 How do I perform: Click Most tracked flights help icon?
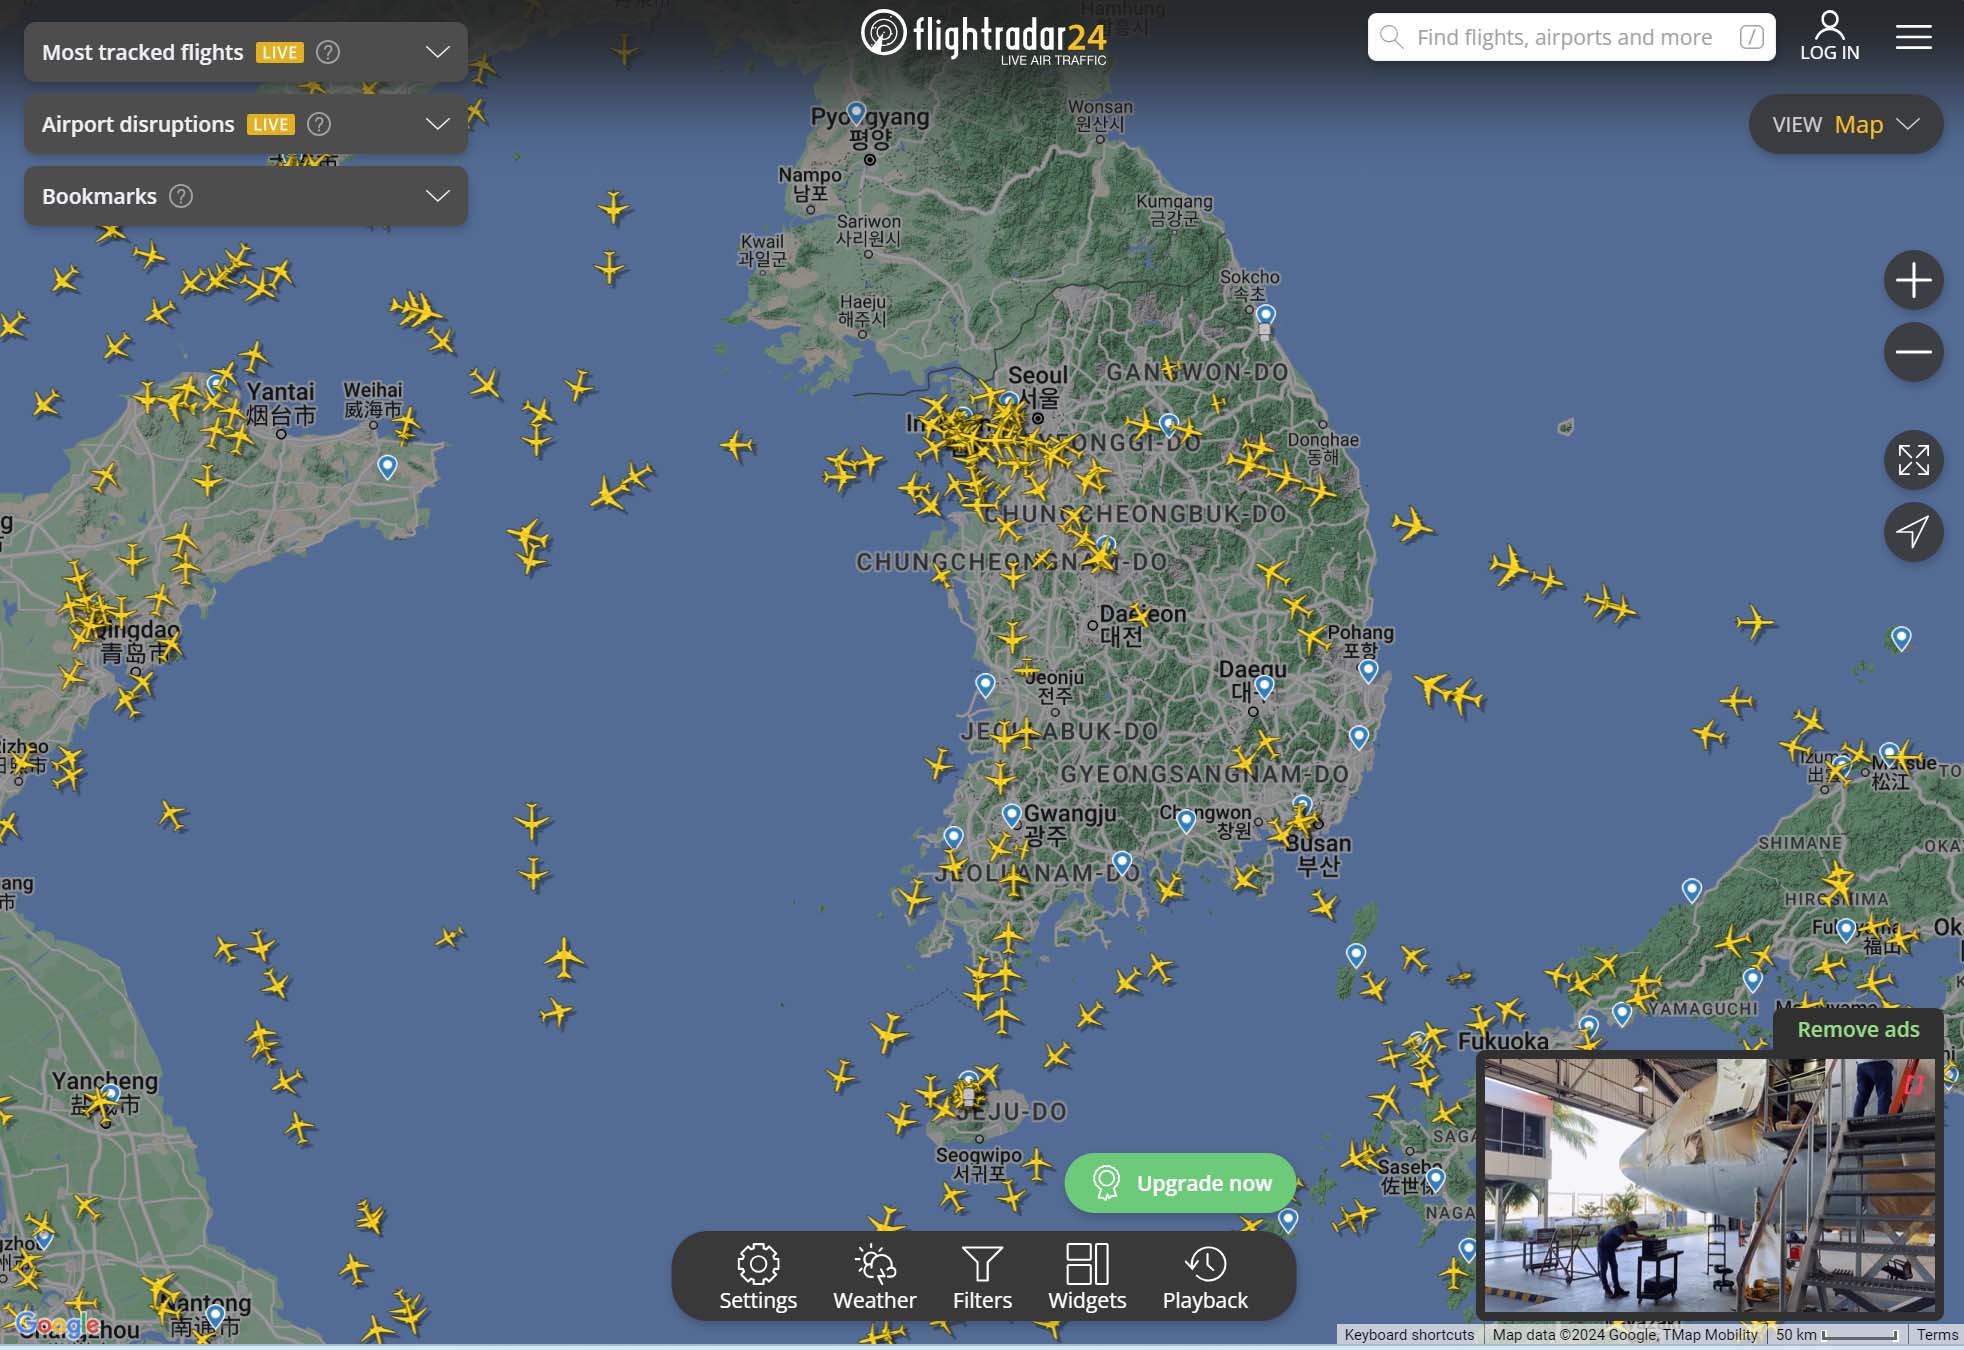(328, 52)
